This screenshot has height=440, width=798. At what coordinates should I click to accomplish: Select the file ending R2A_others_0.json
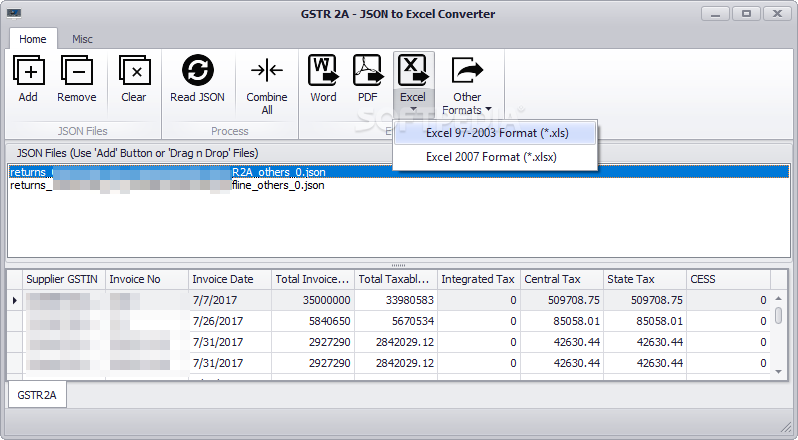(x=398, y=172)
